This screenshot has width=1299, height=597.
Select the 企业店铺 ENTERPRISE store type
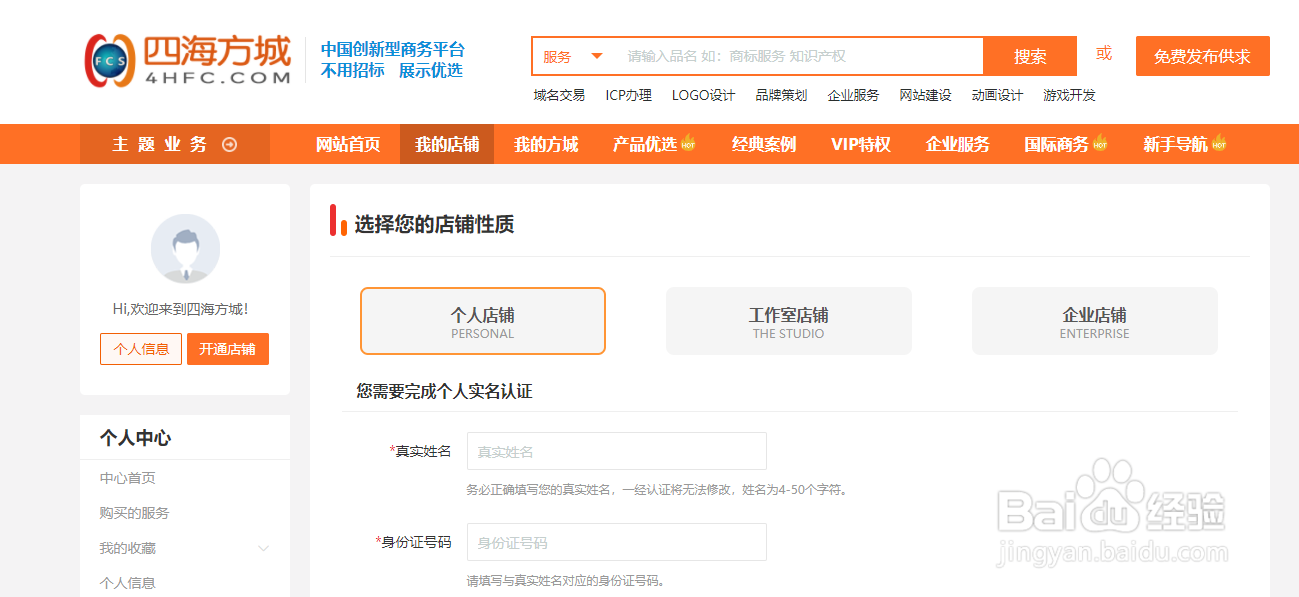[x=1095, y=321]
